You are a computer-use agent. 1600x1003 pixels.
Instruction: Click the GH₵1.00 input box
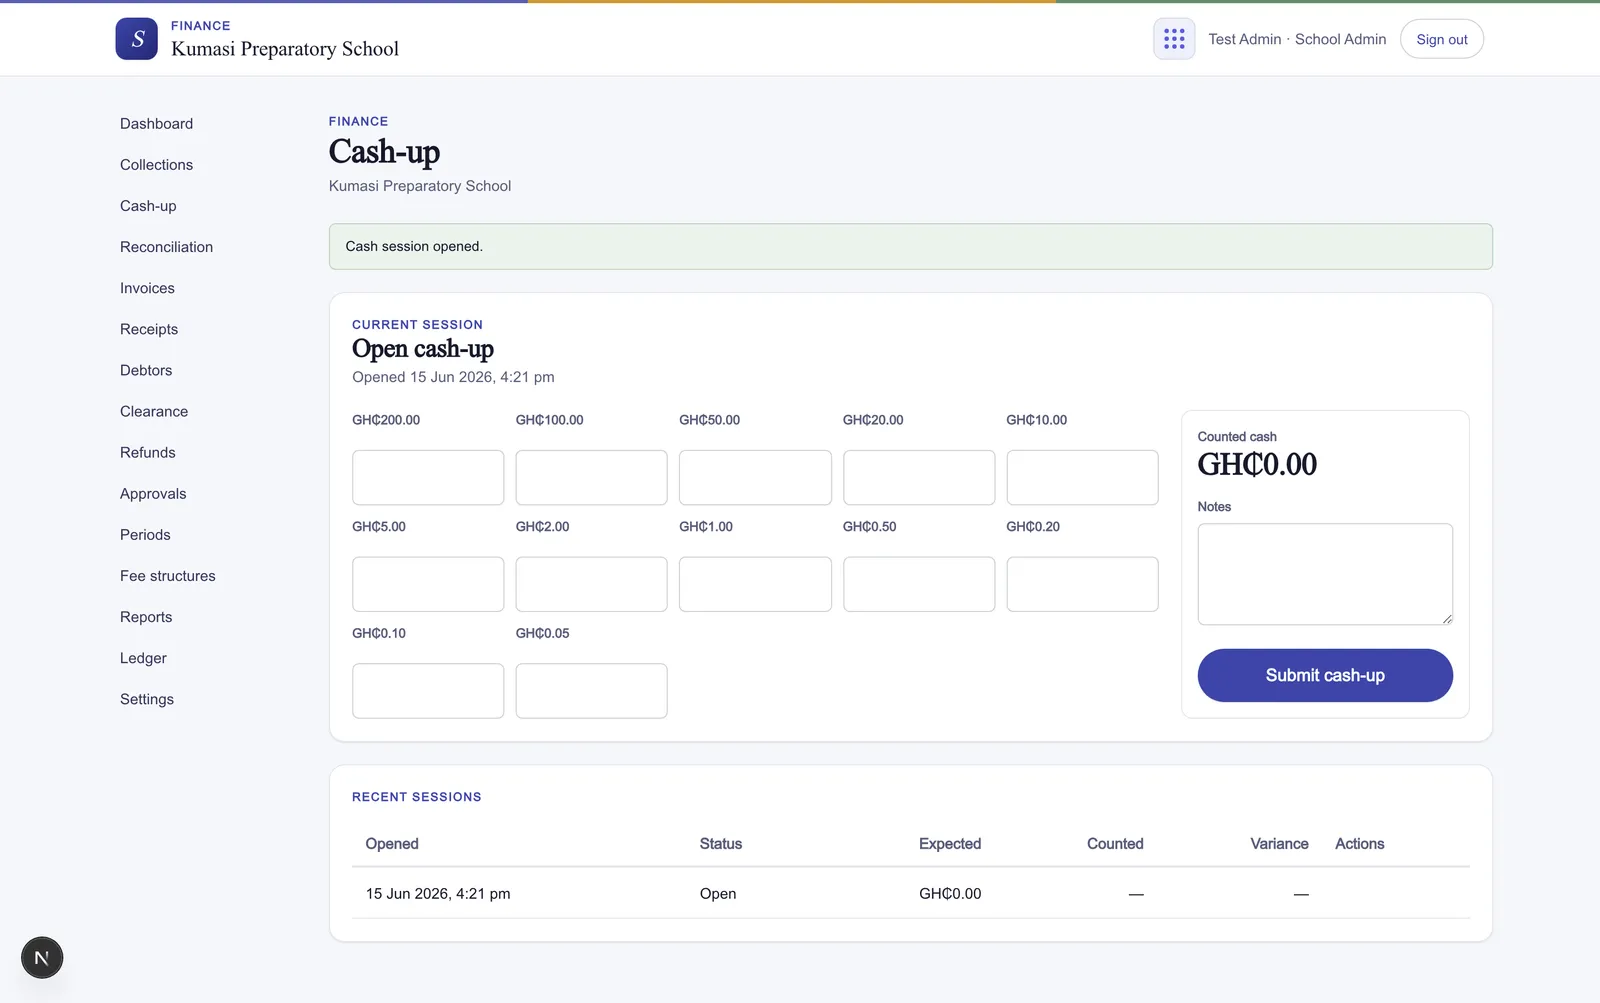coord(755,584)
